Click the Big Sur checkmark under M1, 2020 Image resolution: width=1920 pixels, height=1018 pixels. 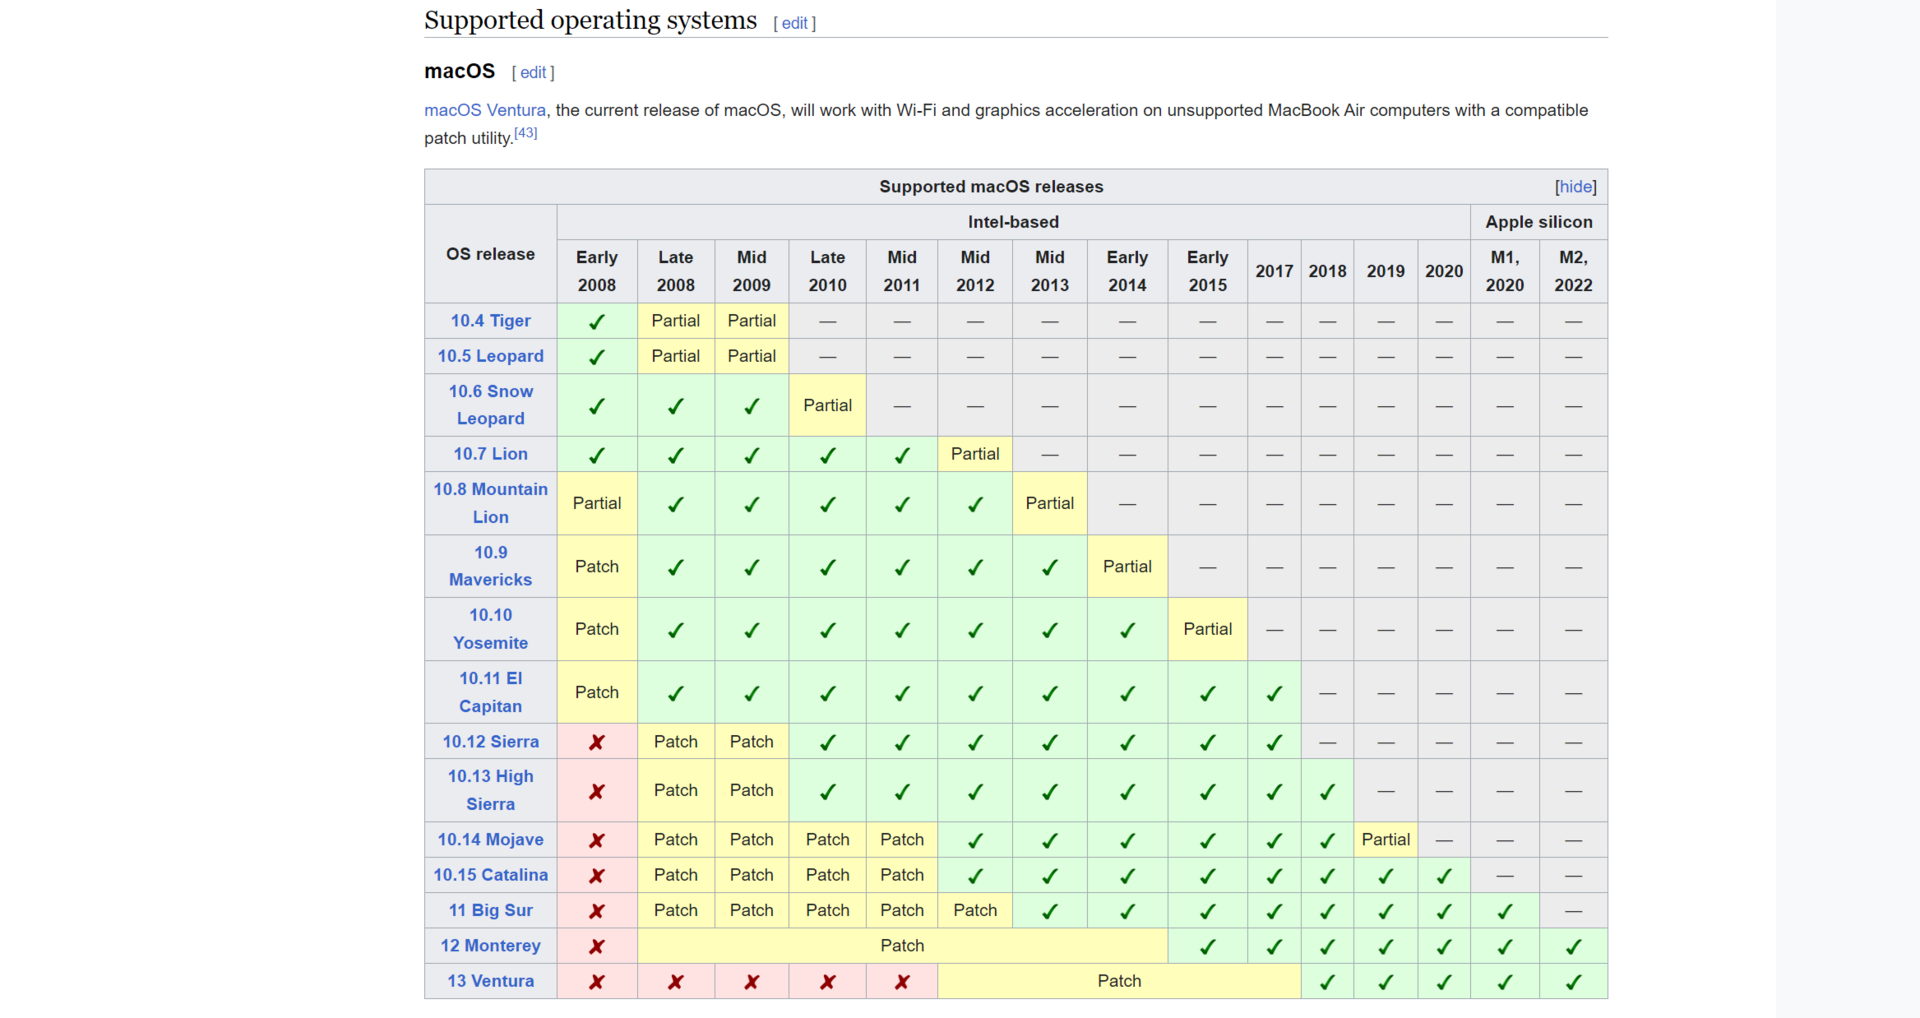tap(1505, 911)
